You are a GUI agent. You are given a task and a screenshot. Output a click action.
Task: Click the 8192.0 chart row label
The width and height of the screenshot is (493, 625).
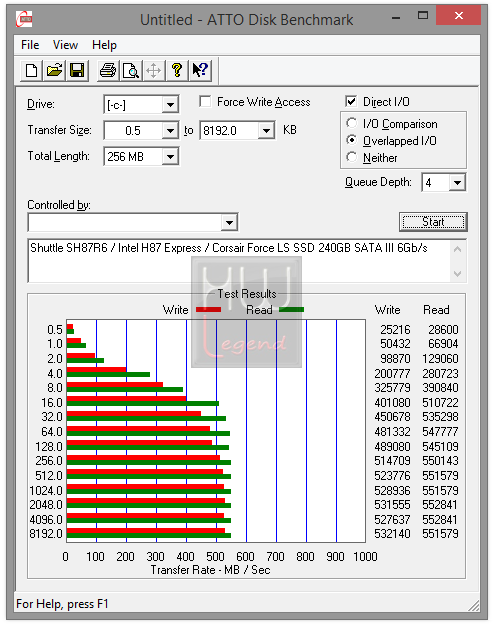(x=46, y=533)
